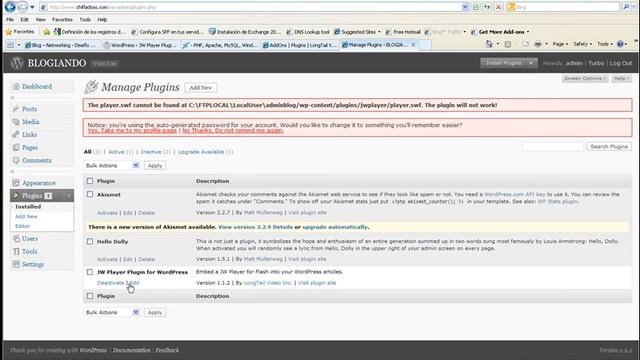This screenshot has width=640, height=360.
Task: Click Yes, Take me to my profile page
Action: (x=132, y=131)
